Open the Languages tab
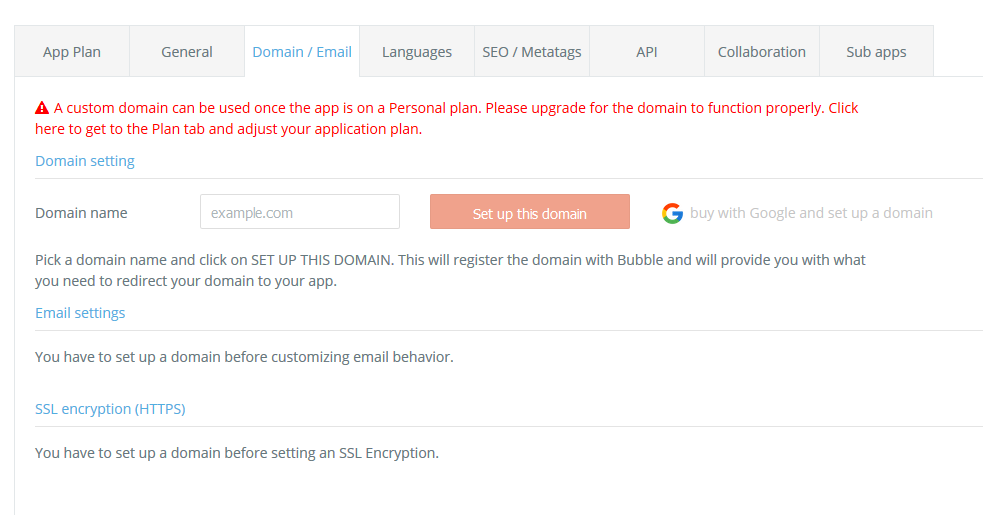983x515 pixels. [417, 51]
